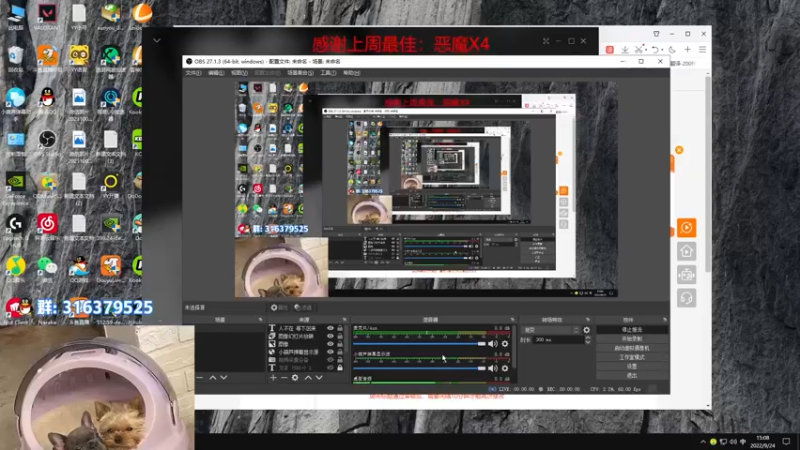Viewport: 800px width, 450px height.
Task: Click the home icon on the browser sidebar
Action: (x=687, y=251)
